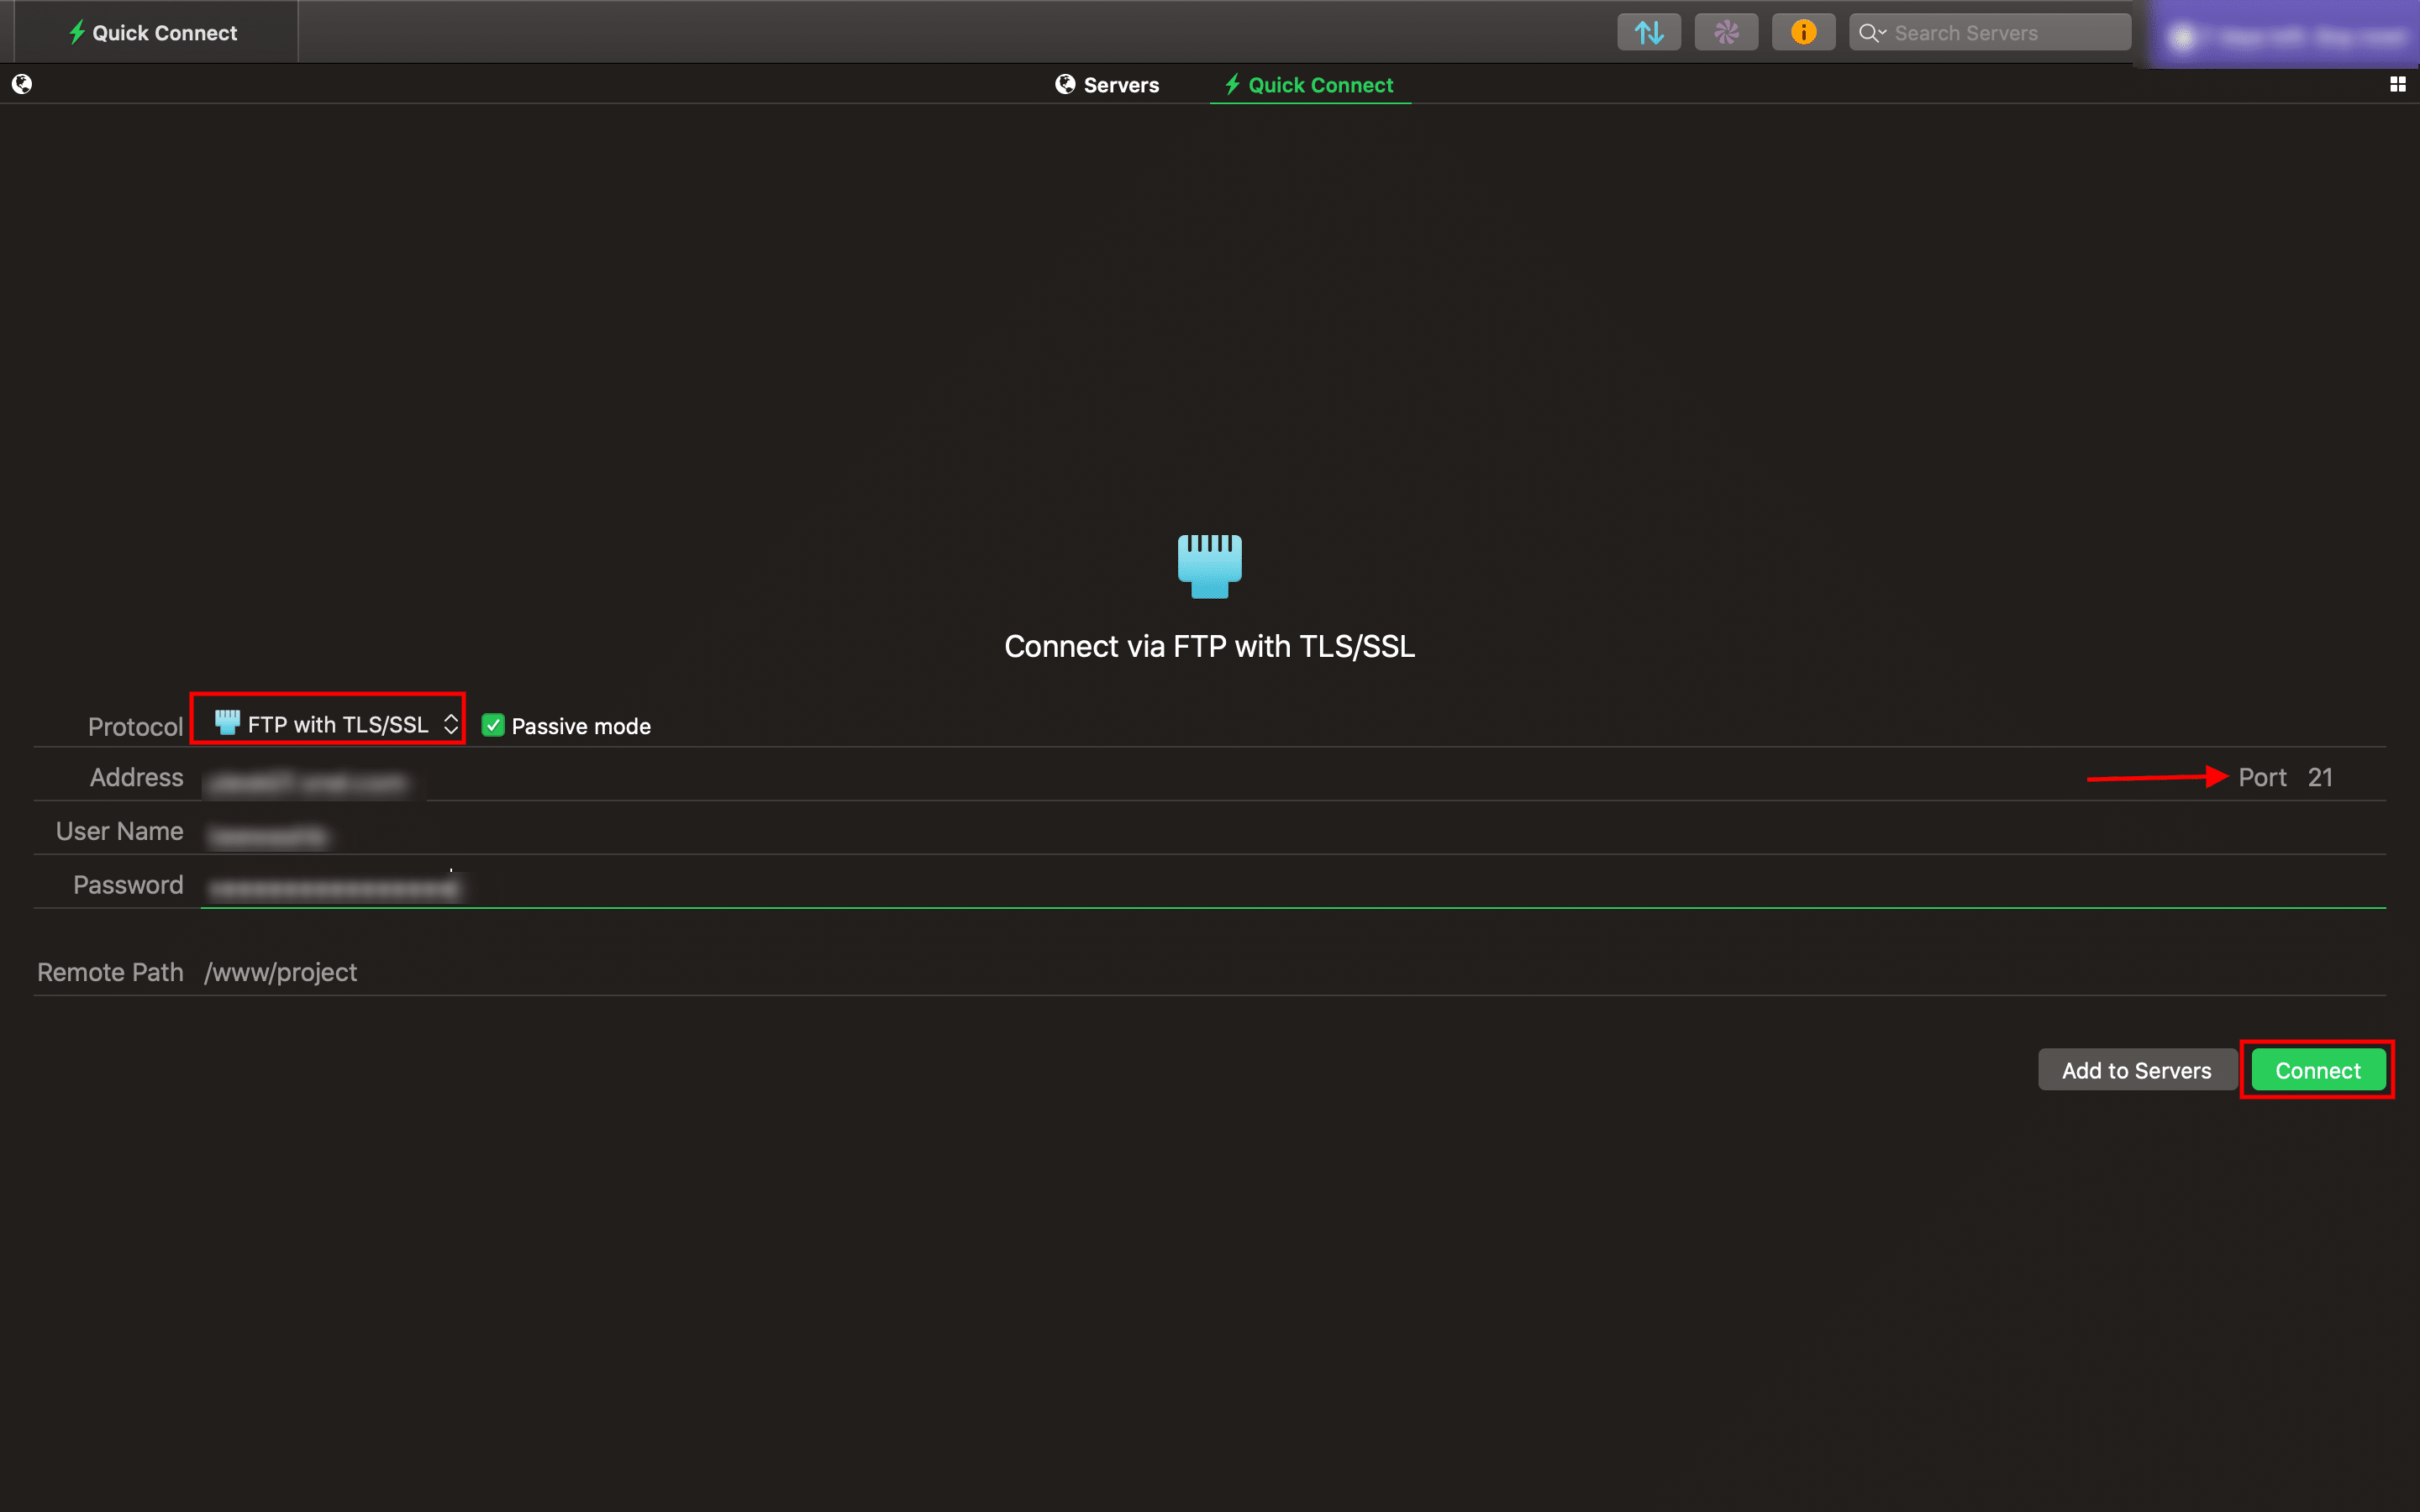The width and height of the screenshot is (2420, 1512).
Task: Click the grid view icon at right edge
Action: pyautogui.click(x=2398, y=85)
